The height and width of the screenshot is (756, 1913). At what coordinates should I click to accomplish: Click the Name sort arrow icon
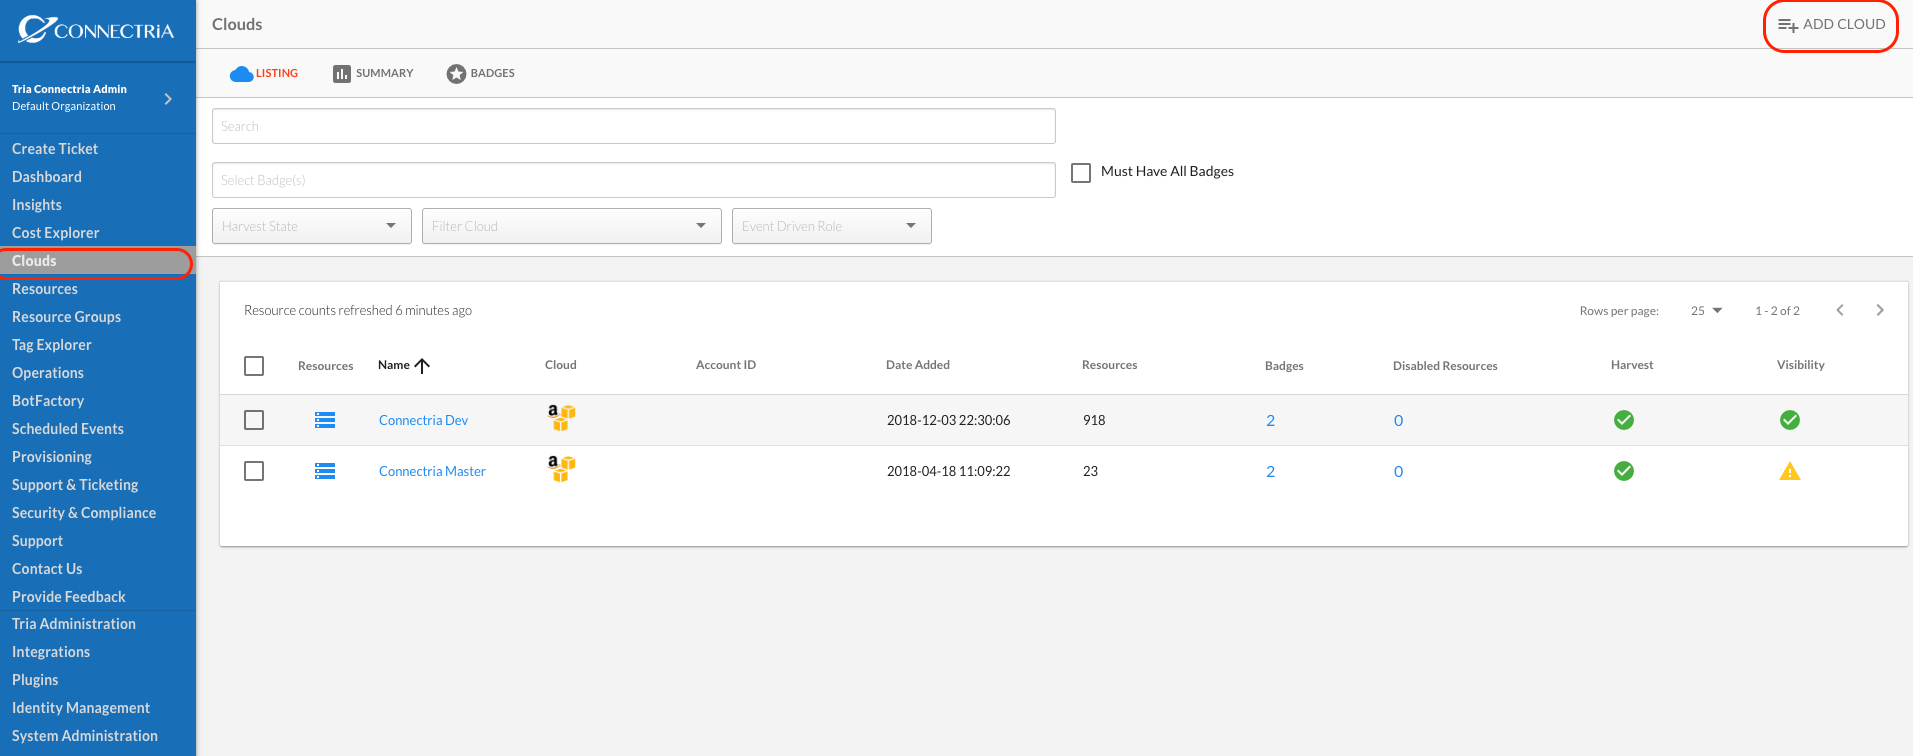(422, 366)
